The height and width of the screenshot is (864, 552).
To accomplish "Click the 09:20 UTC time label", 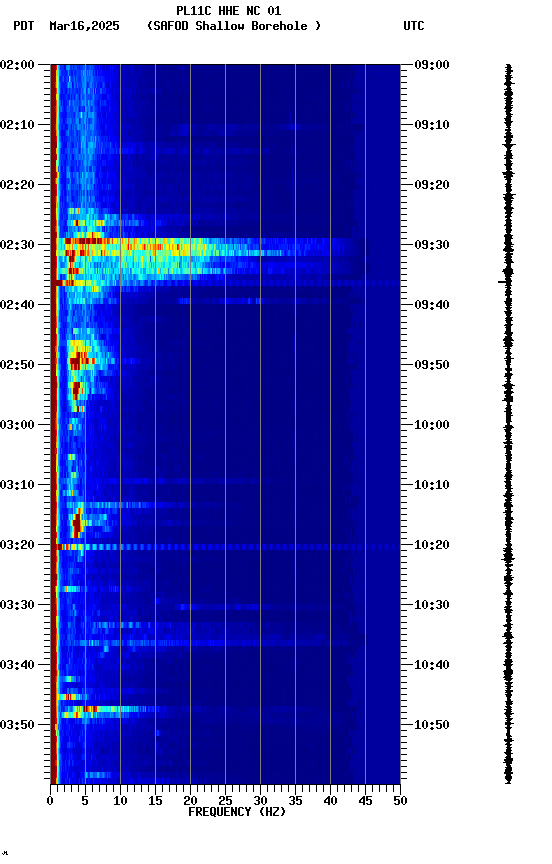I will pyautogui.click(x=432, y=185).
